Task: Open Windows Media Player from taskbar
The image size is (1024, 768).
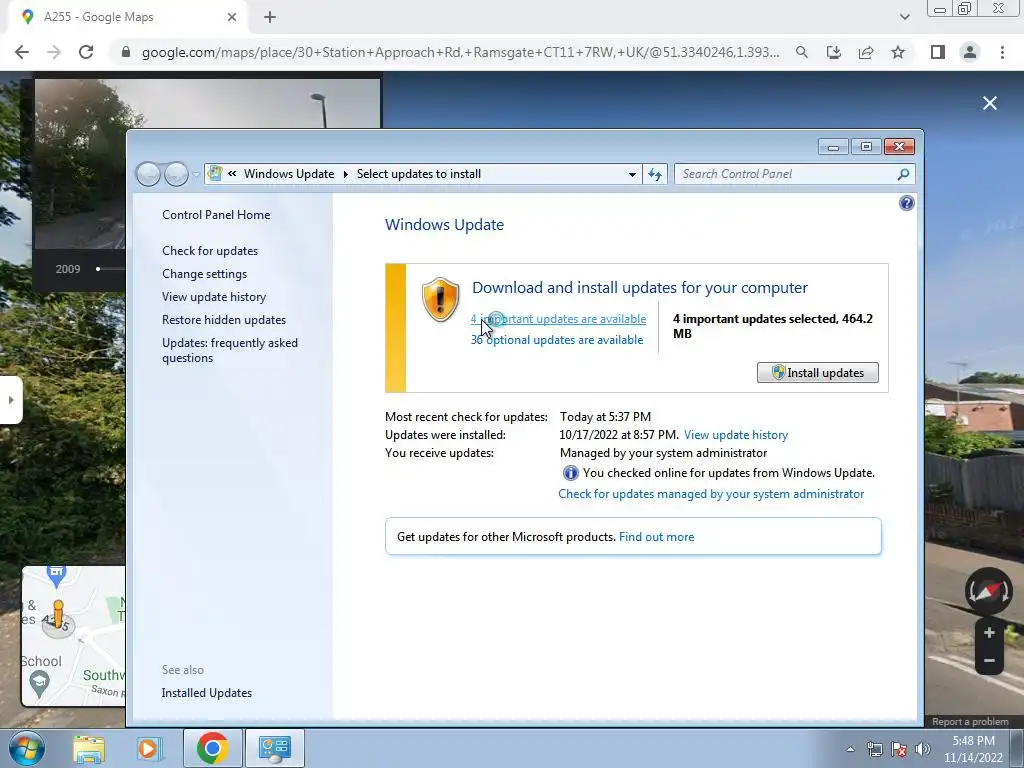Action: pyautogui.click(x=149, y=748)
